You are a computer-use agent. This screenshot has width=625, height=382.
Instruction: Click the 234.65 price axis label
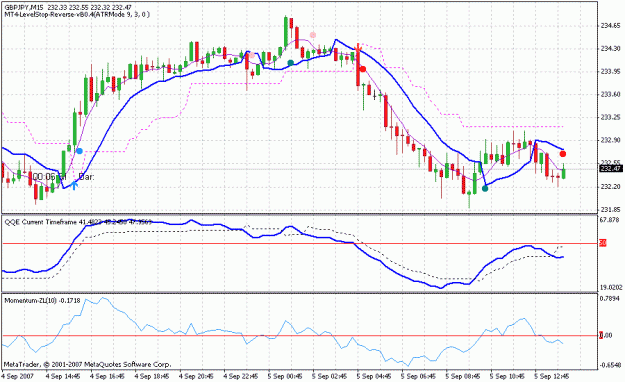pyautogui.click(x=611, y=26)
